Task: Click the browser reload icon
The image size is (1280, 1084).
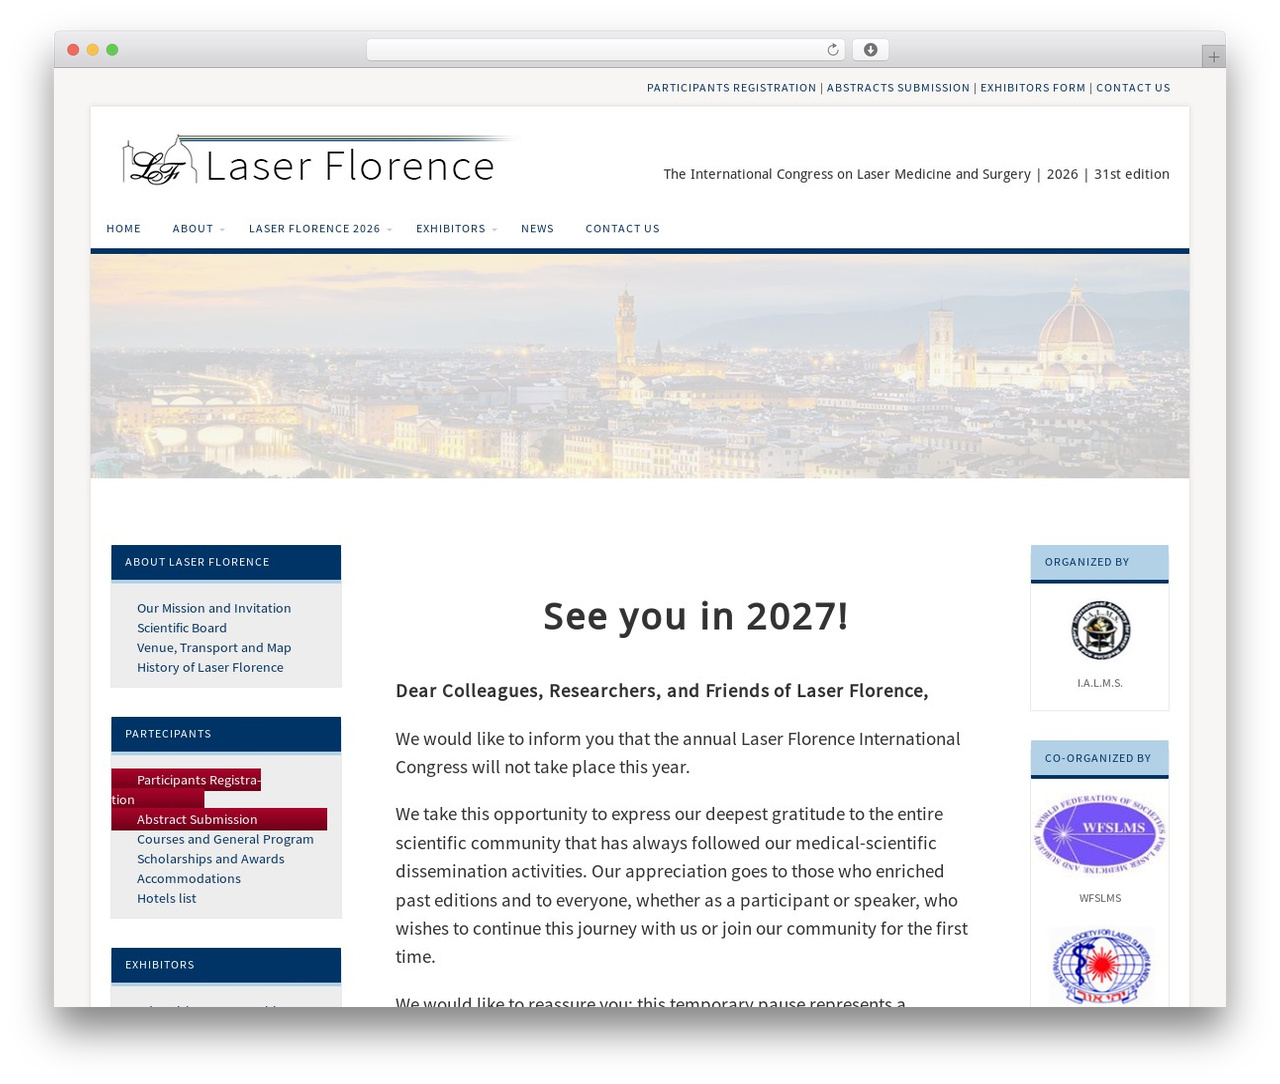Action: coord(833,50)
